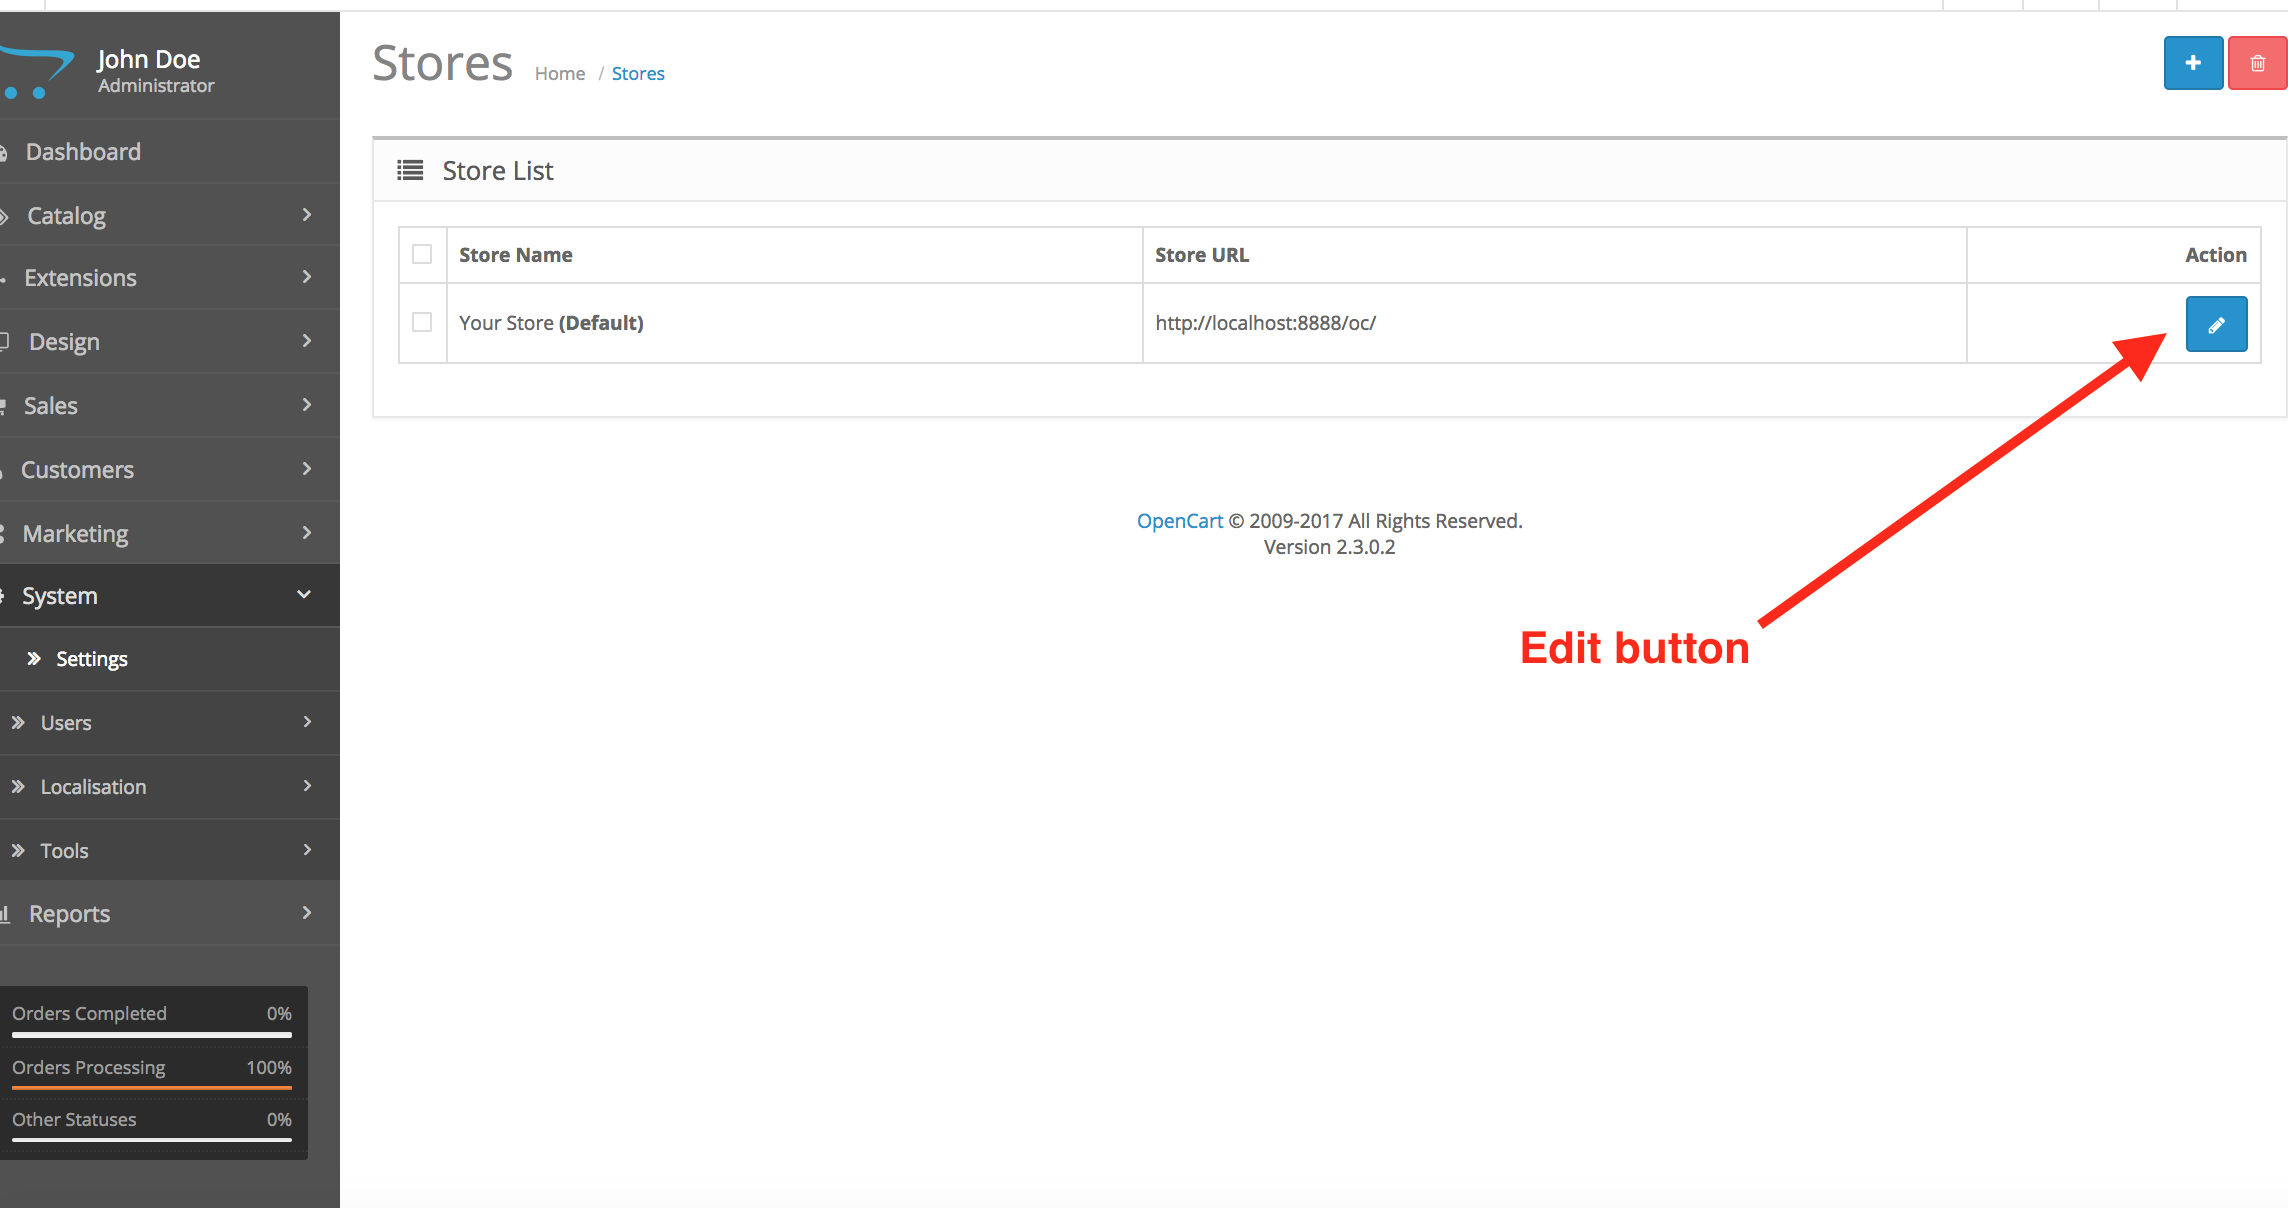Click the pencil edit icon for Your Store

click(2216, 324)
